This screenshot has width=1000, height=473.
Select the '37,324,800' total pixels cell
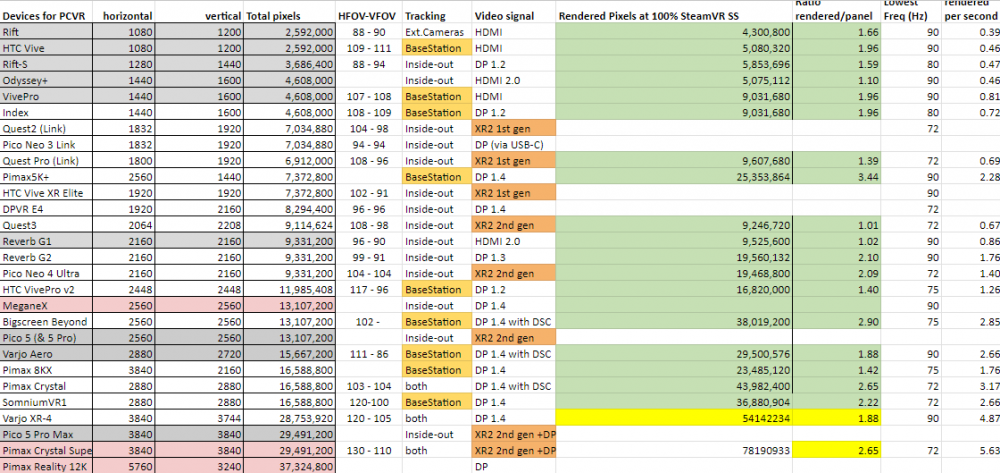[x=289, y=467]
